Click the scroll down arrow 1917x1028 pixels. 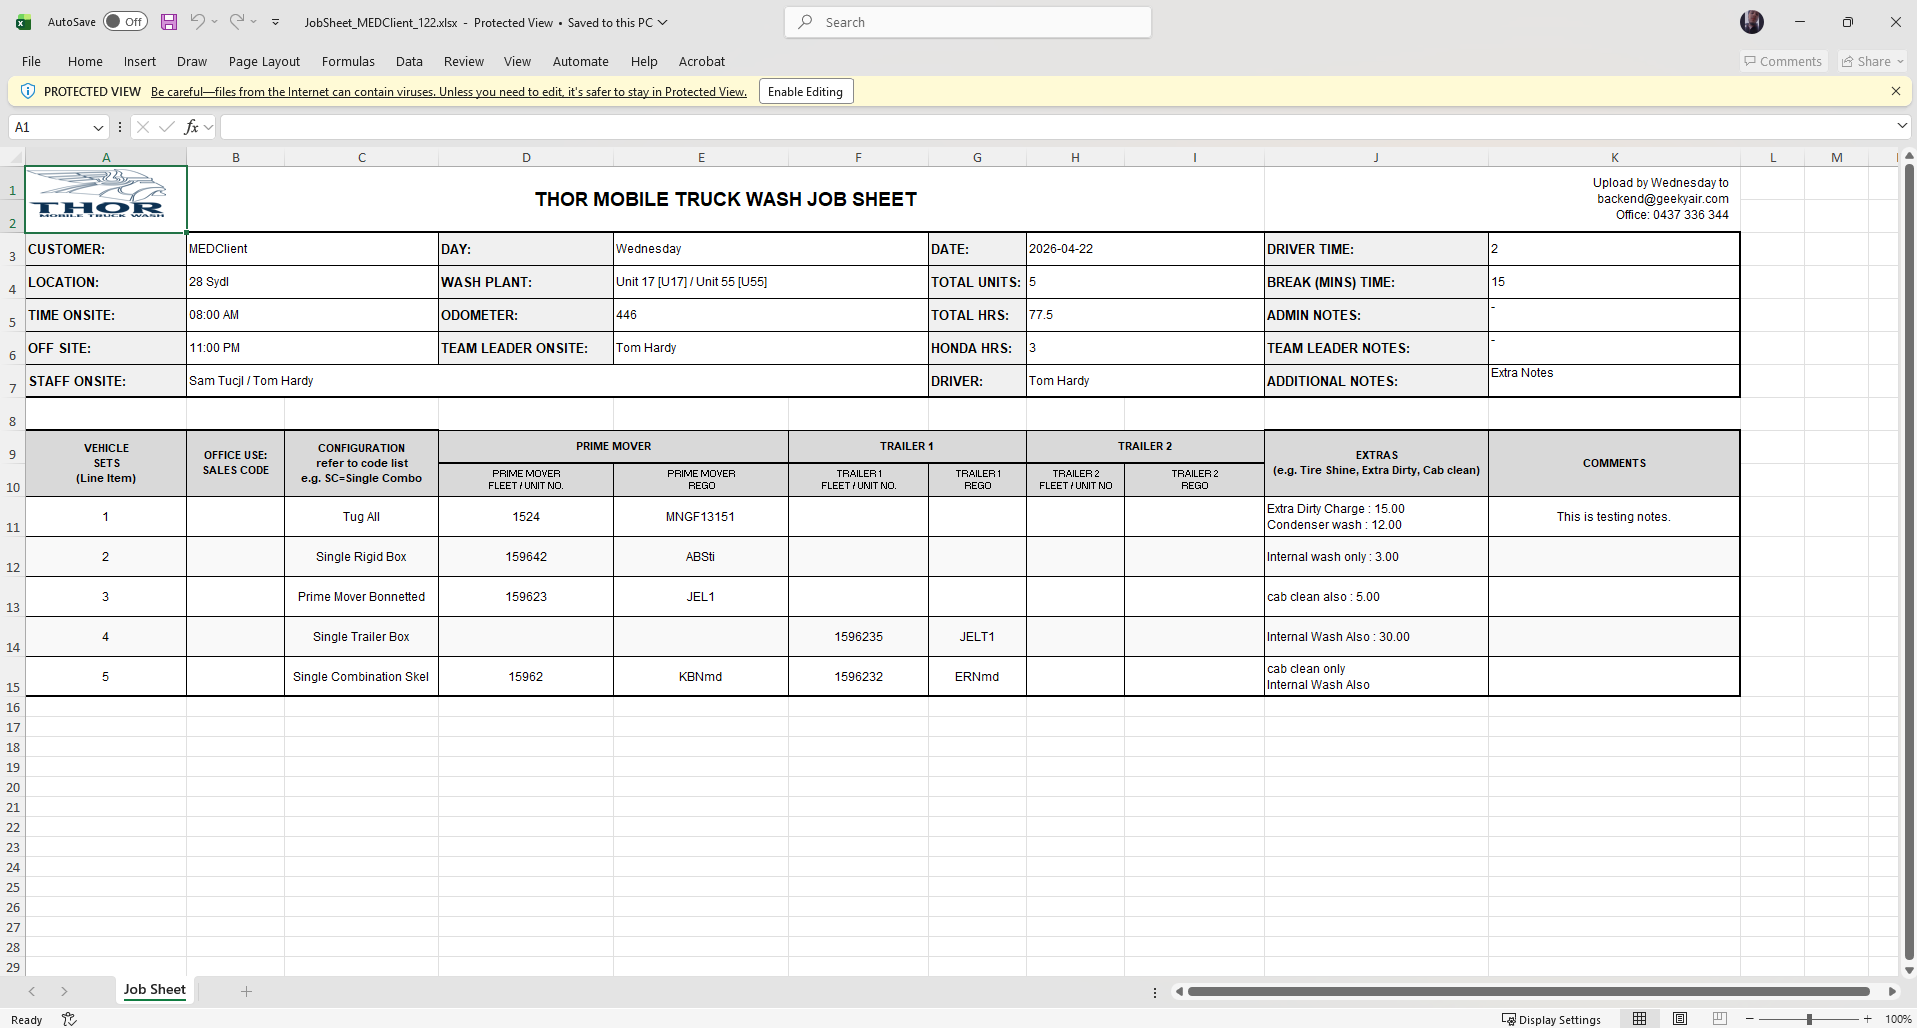(1909, 969)
